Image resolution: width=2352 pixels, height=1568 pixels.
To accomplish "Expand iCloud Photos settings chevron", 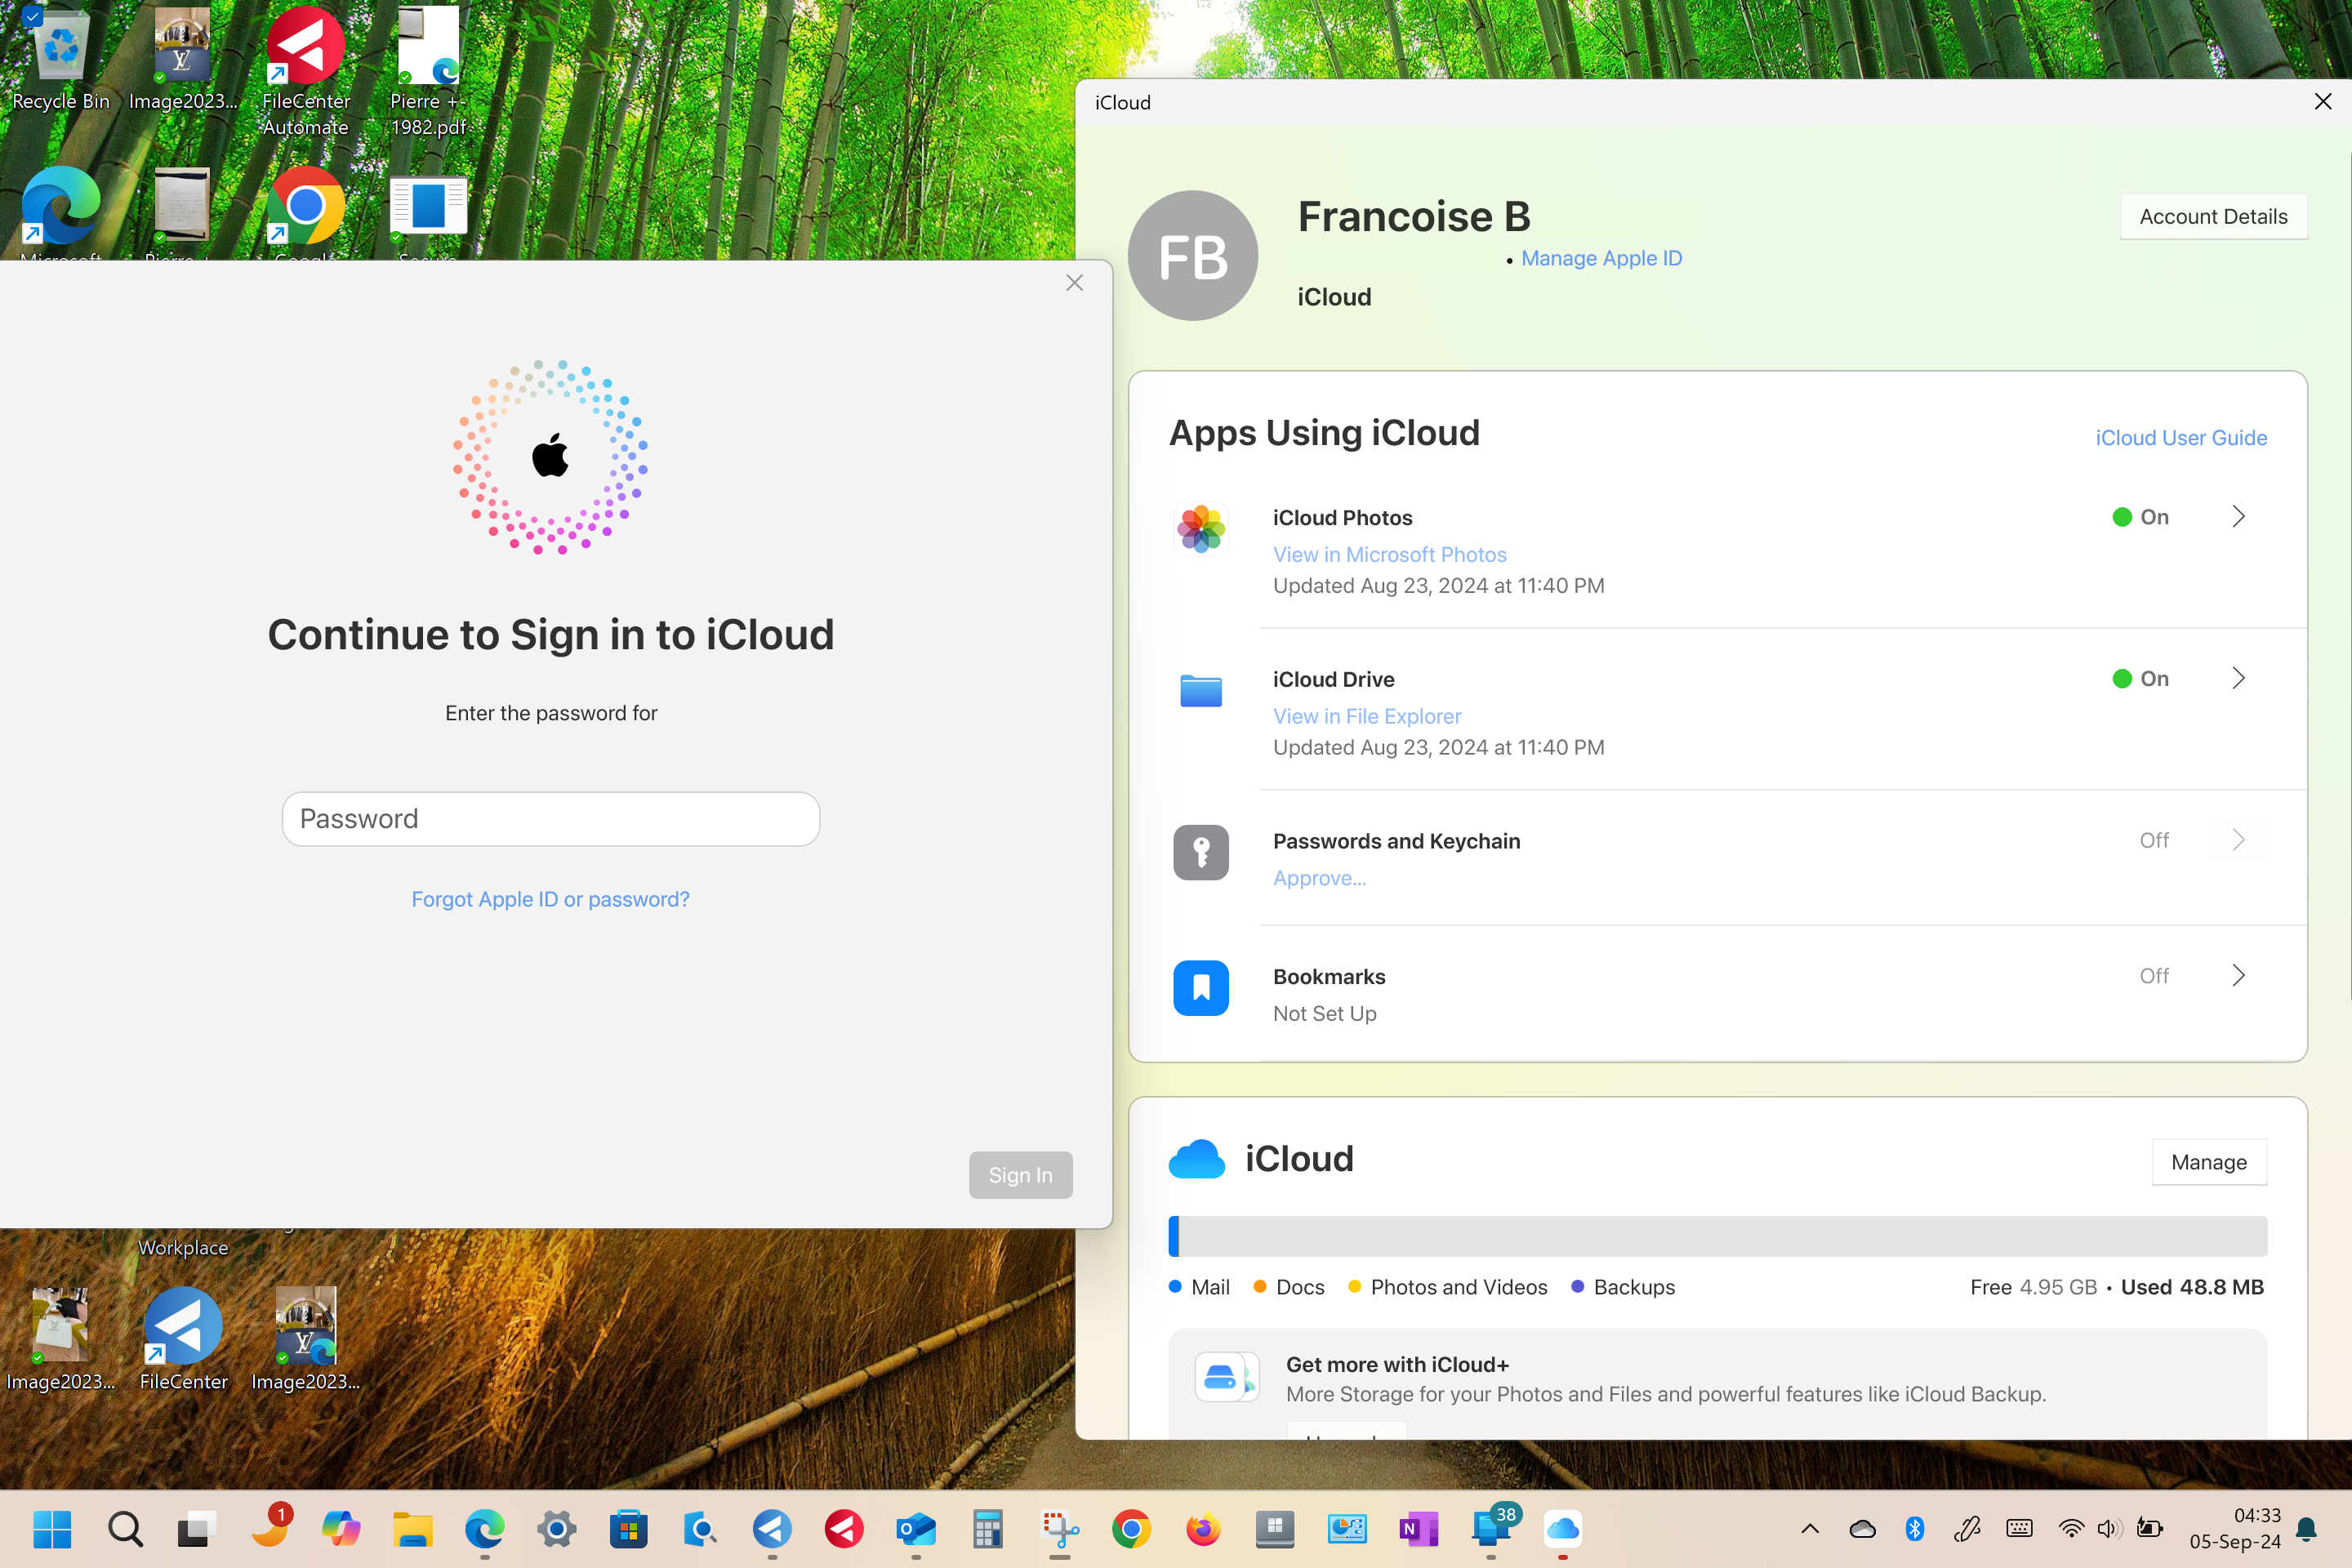I will pos(2238,517).
